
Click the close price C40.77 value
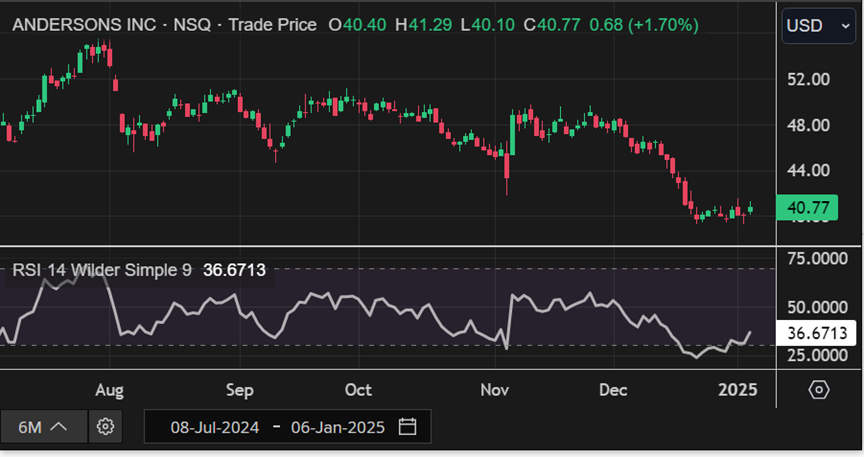tap(552, 25)
